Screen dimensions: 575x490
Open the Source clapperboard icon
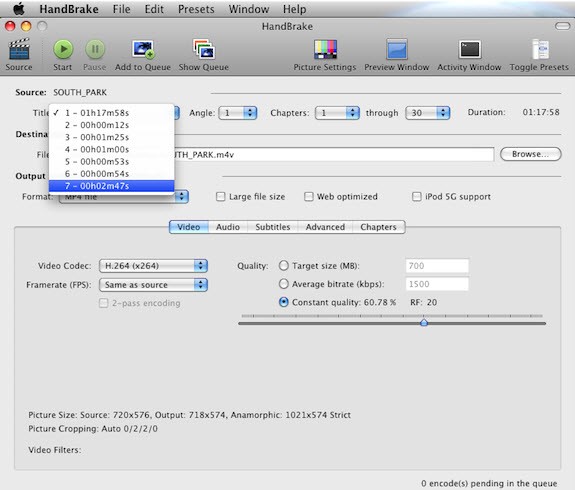coord(19,49)
